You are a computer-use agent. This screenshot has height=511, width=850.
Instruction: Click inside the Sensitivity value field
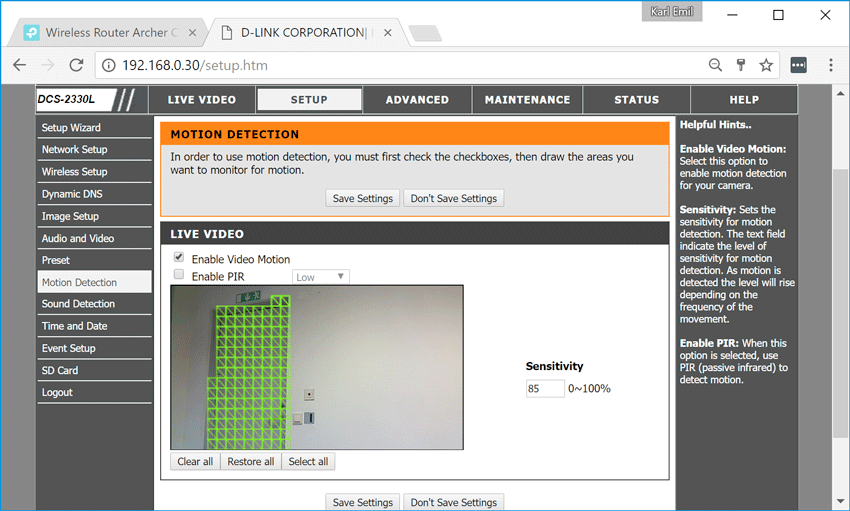click(545, 388)
